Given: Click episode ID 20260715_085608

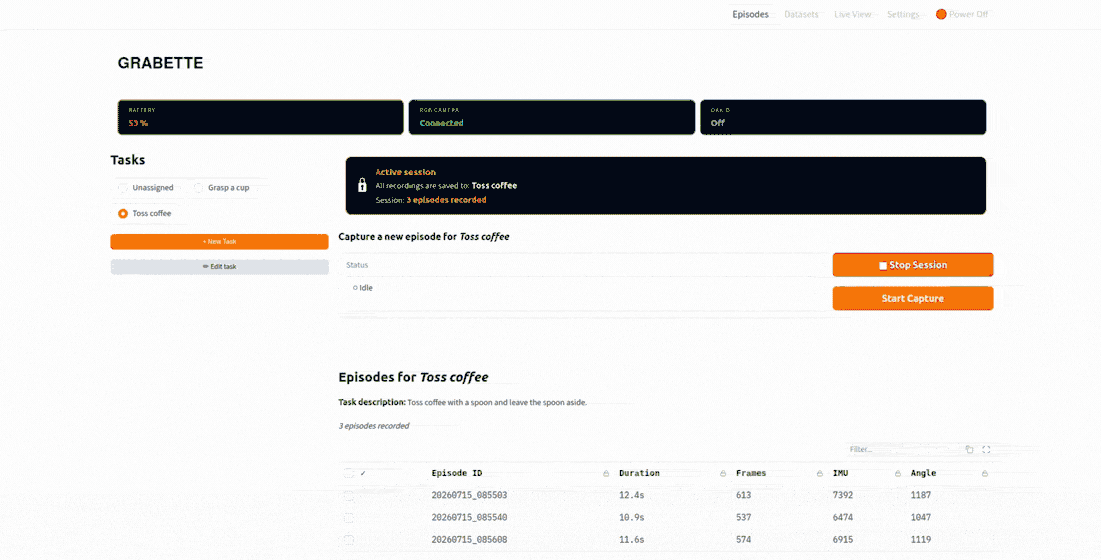Looking at the screenshot, I should 469,540.
